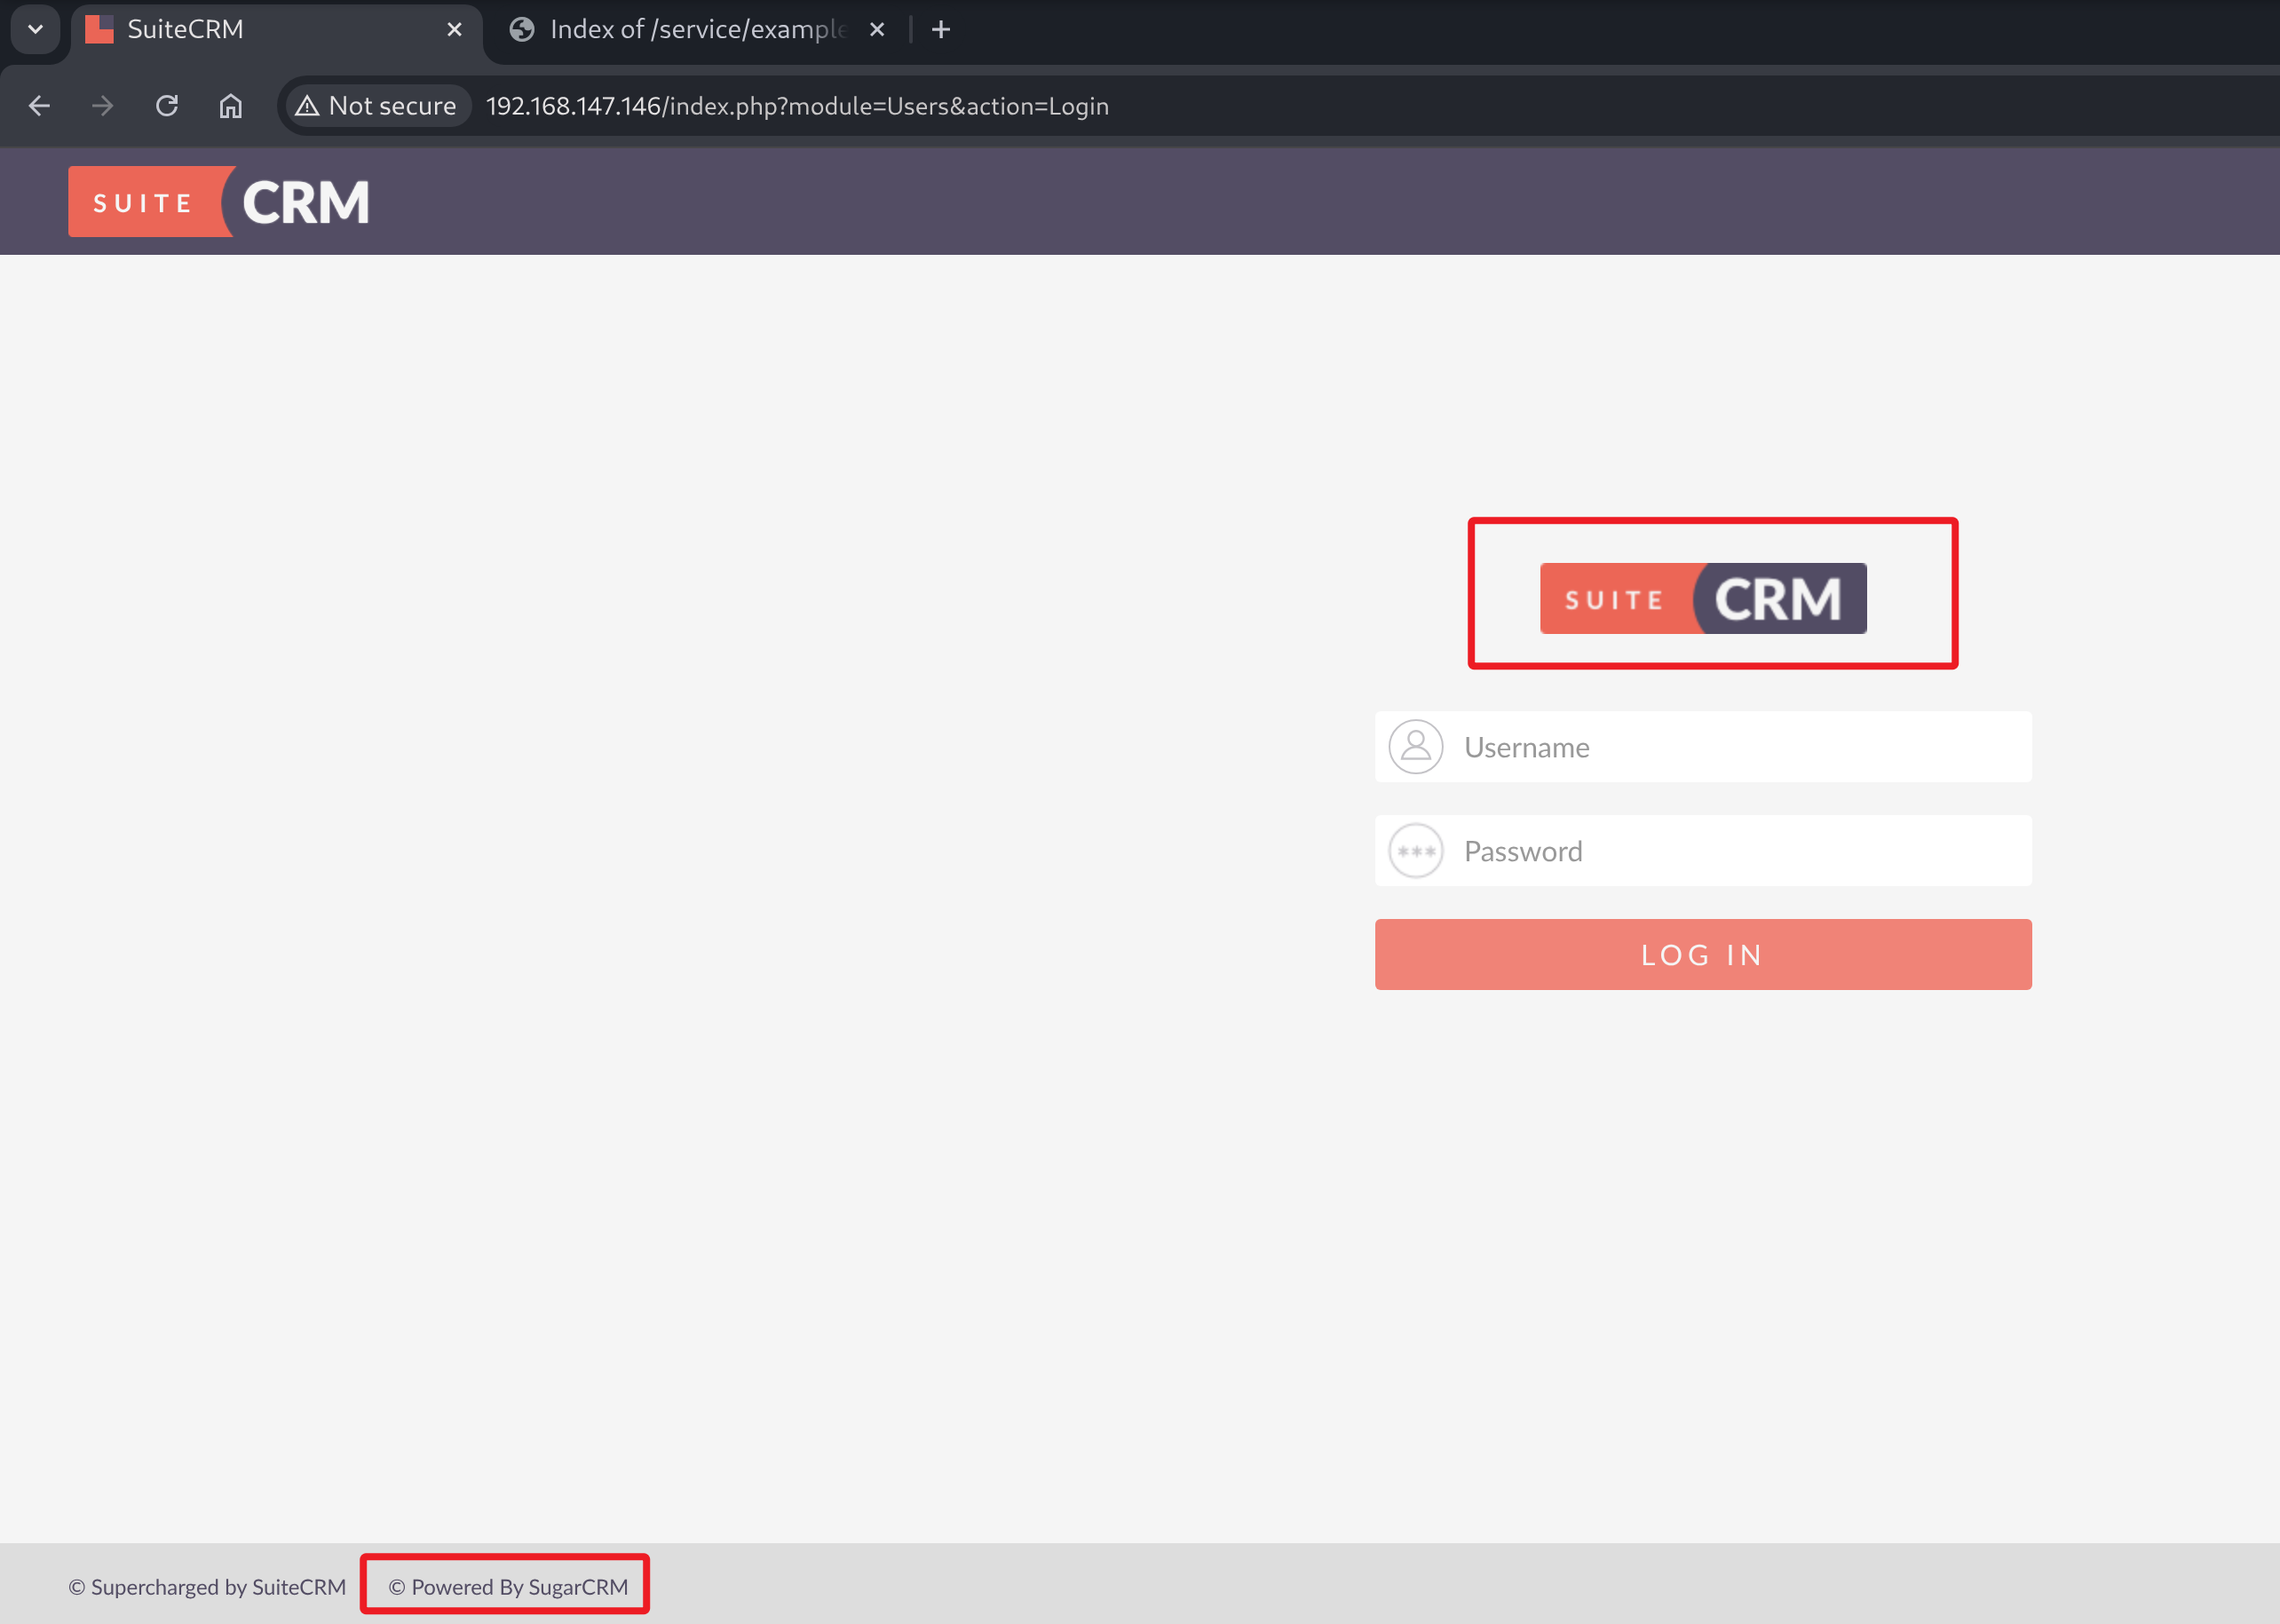Close the Index of /service tab
Image resolution: width=2280 pixels, height=1624 pixels.
click(877, 30)
